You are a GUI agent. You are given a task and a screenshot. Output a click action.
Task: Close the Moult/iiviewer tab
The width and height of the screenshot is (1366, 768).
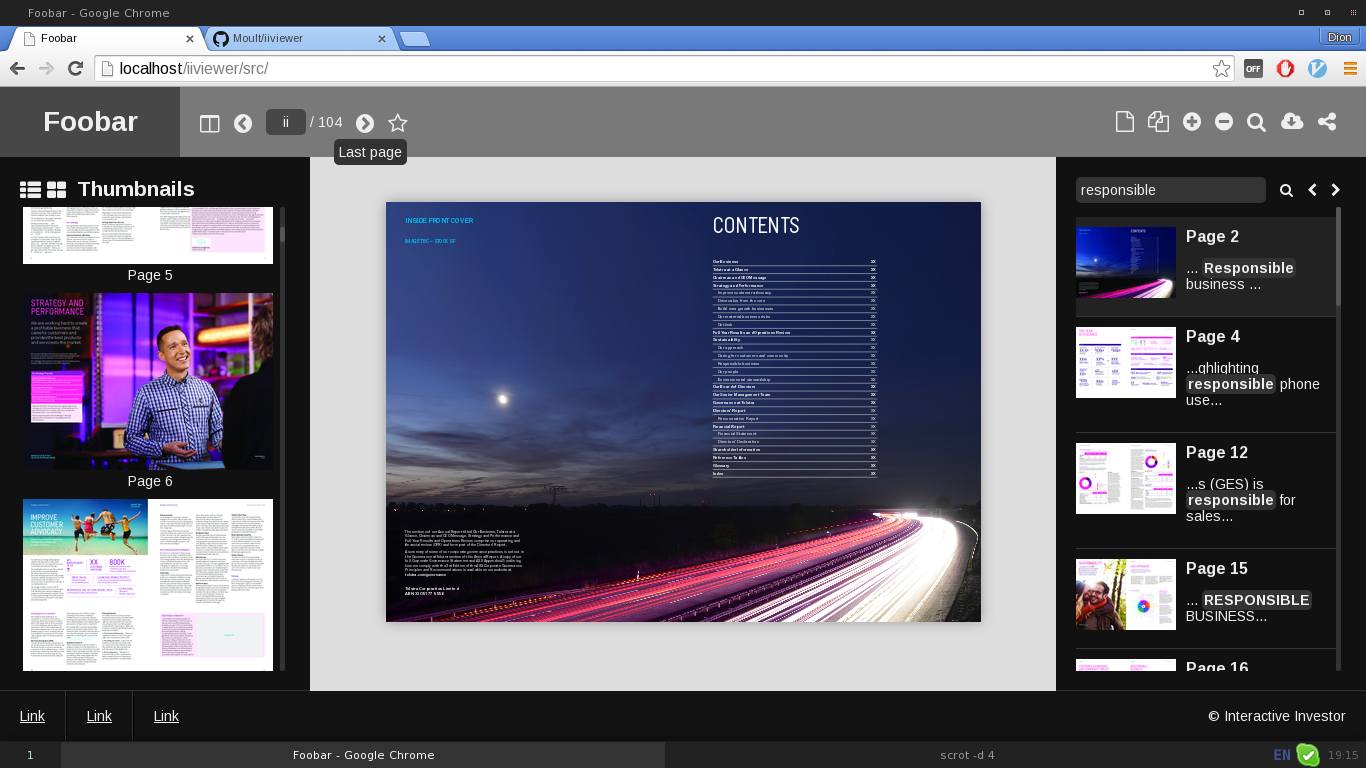point(381,39)
